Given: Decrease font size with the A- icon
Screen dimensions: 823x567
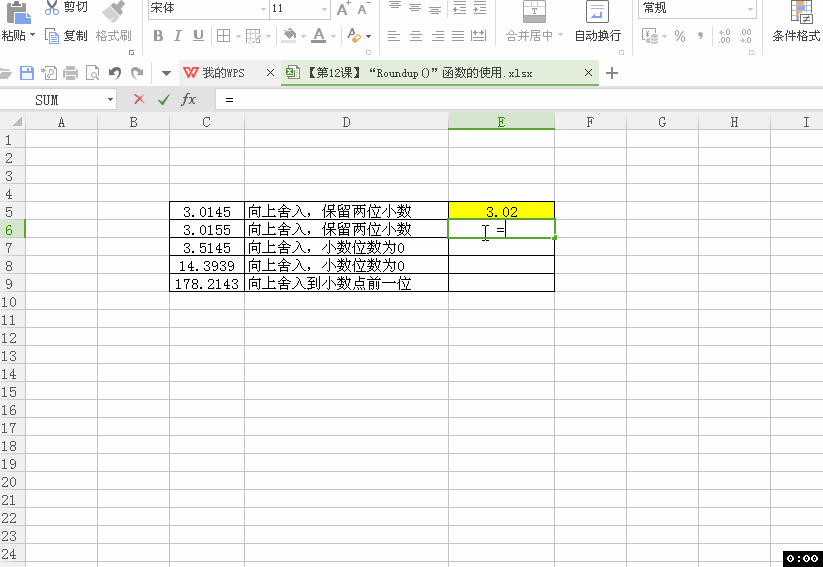Looking at the screenshot, I should tap(363, 8).
